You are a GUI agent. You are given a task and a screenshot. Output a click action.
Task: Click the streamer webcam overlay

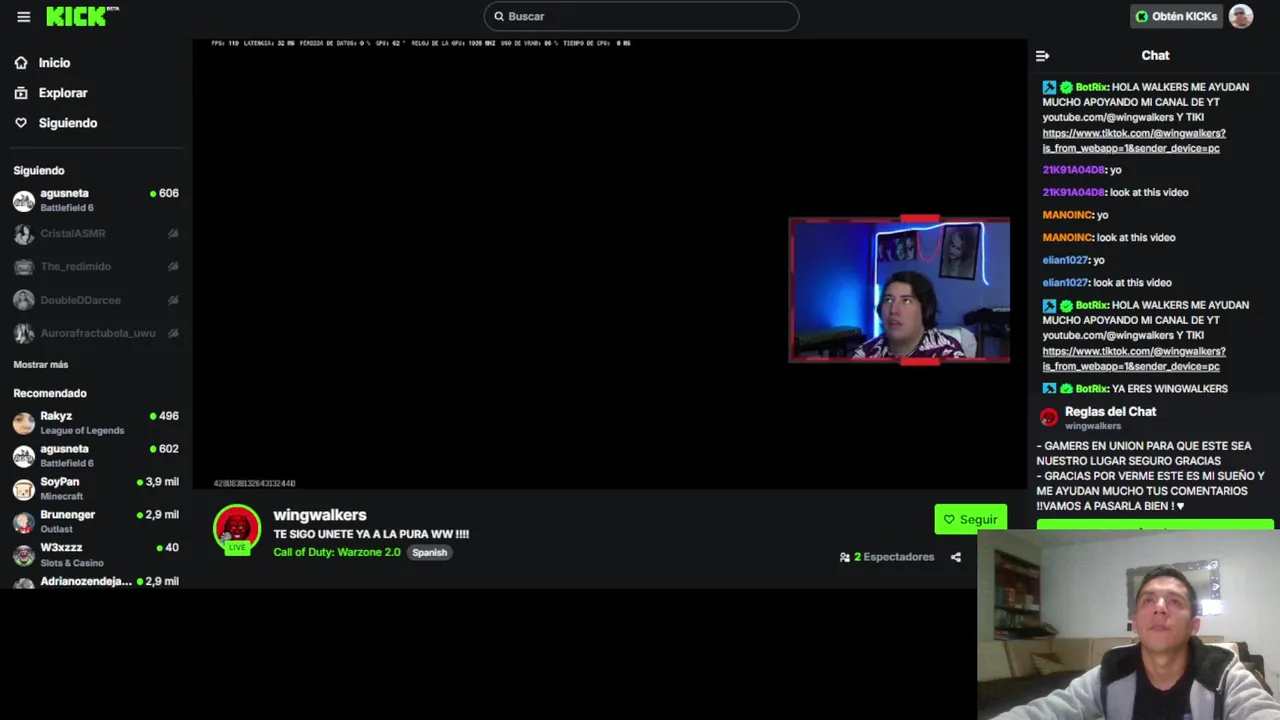click(899, 290)
